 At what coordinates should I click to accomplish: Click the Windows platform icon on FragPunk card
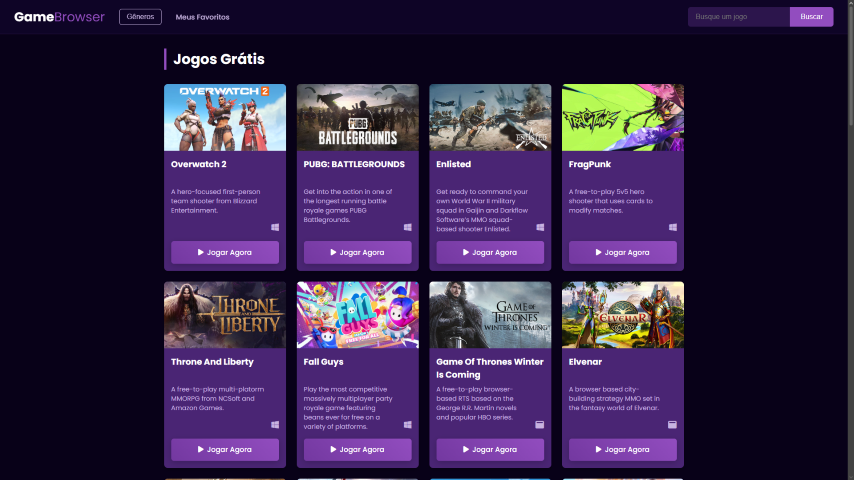[673, 227]
